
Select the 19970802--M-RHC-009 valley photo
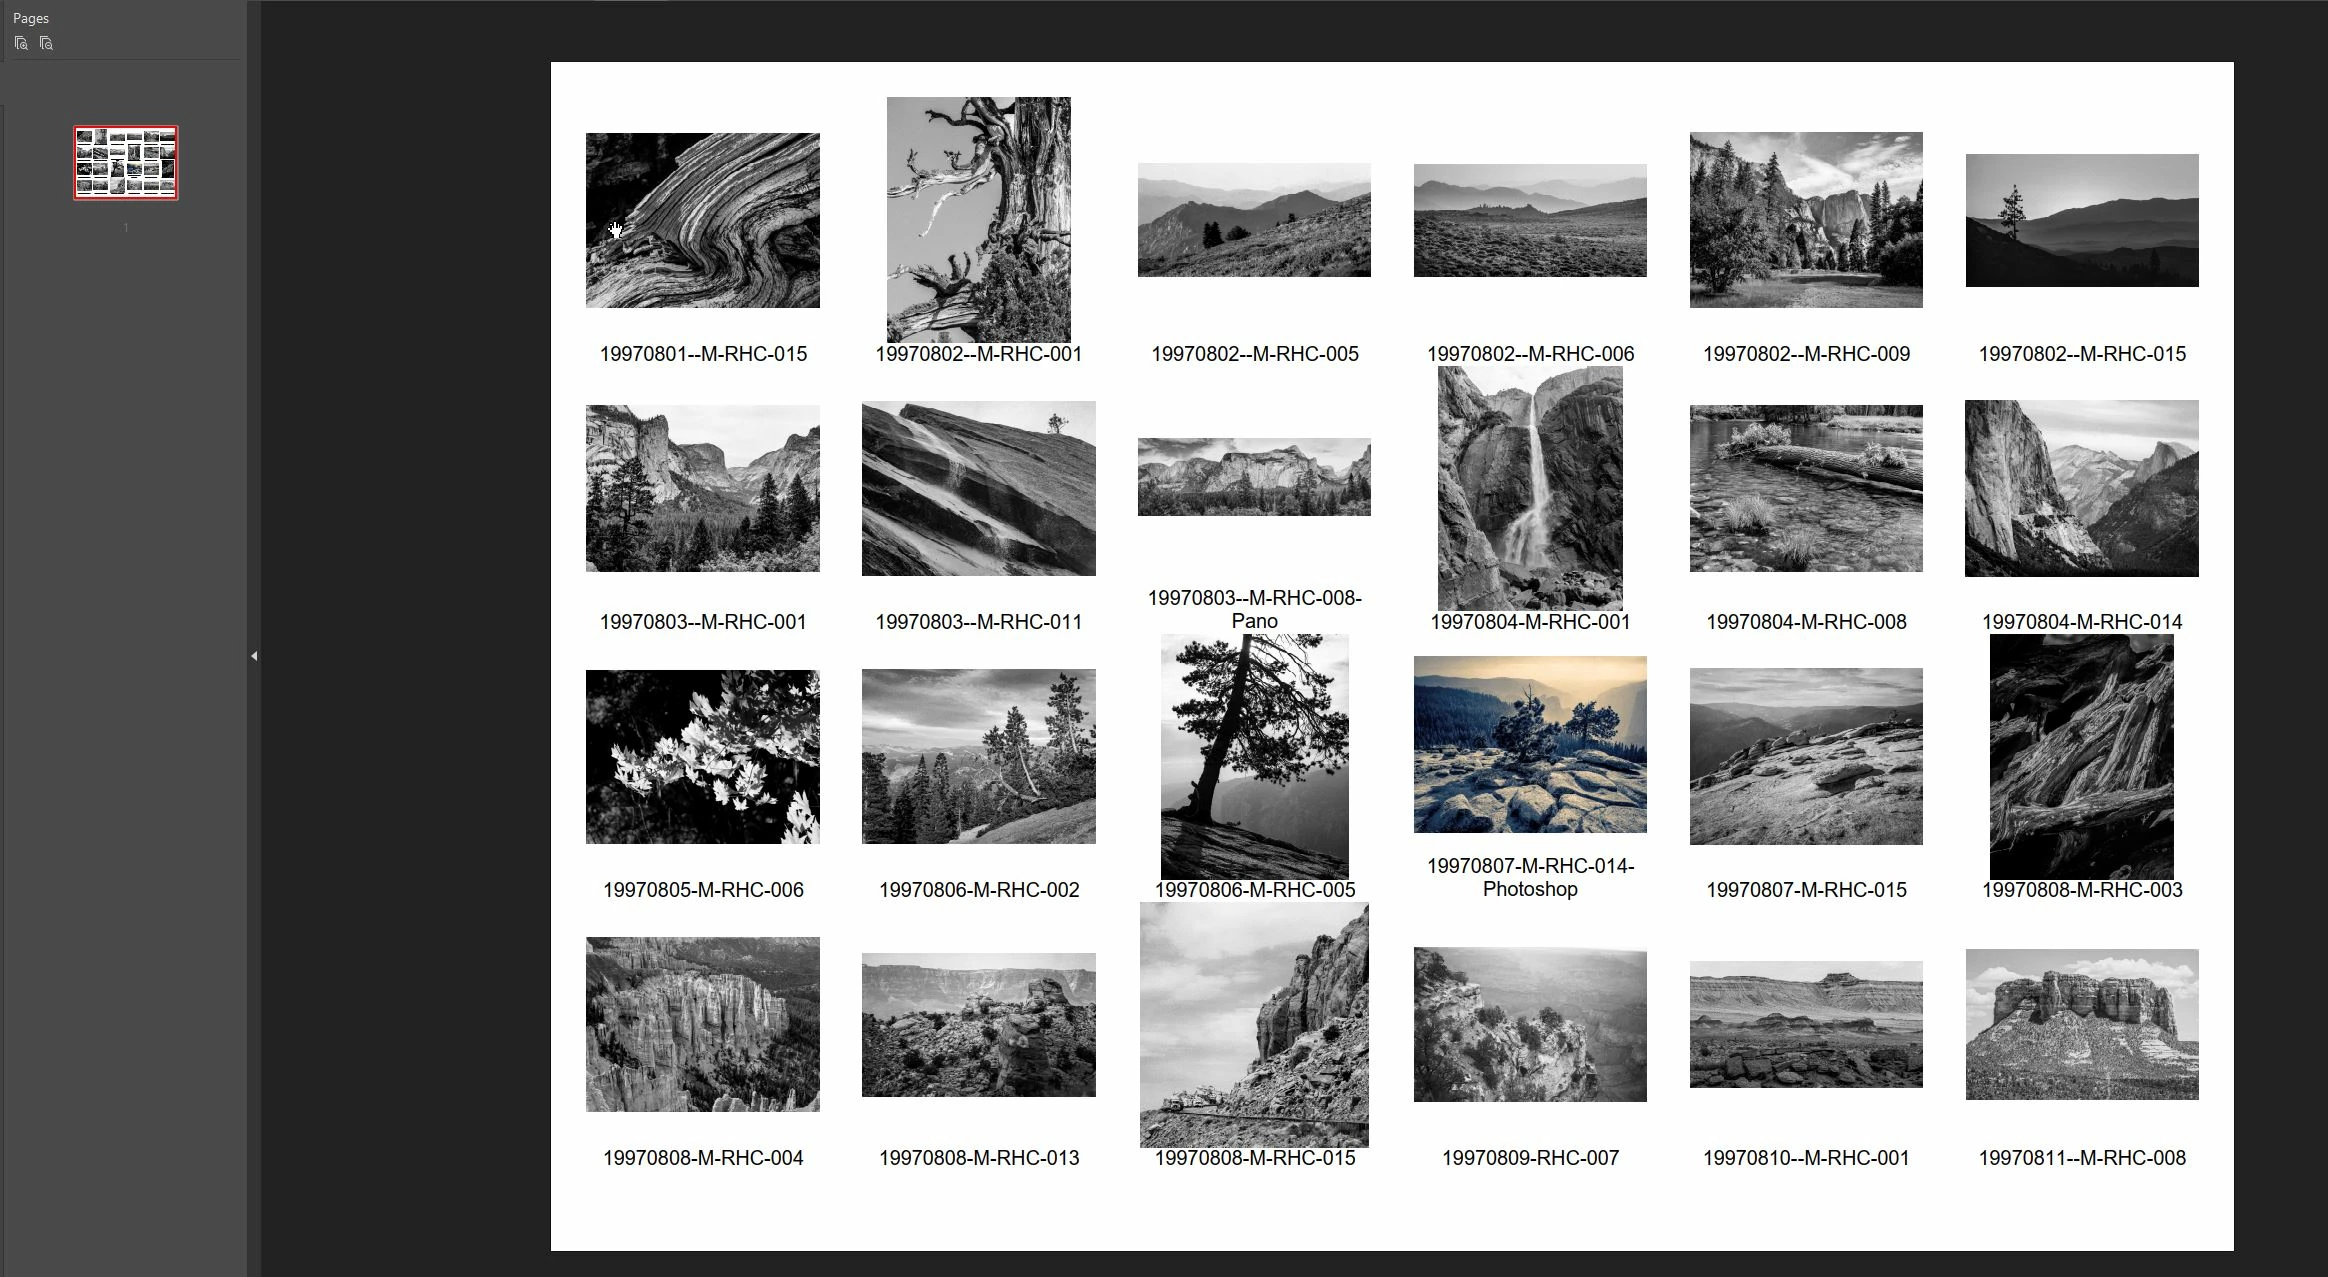point(1806,220)
